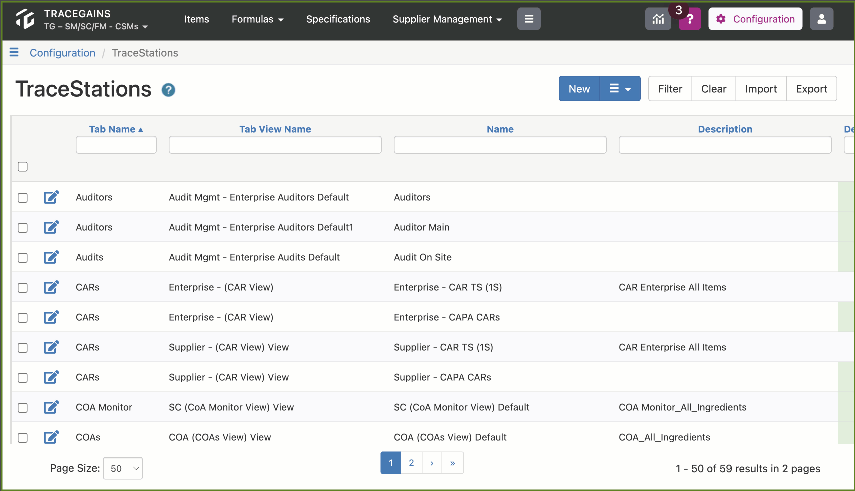This screenshot has height=491, width=855.
Task: Click the COA_All_Ingredients description cell
Action: tap(665, 437)
